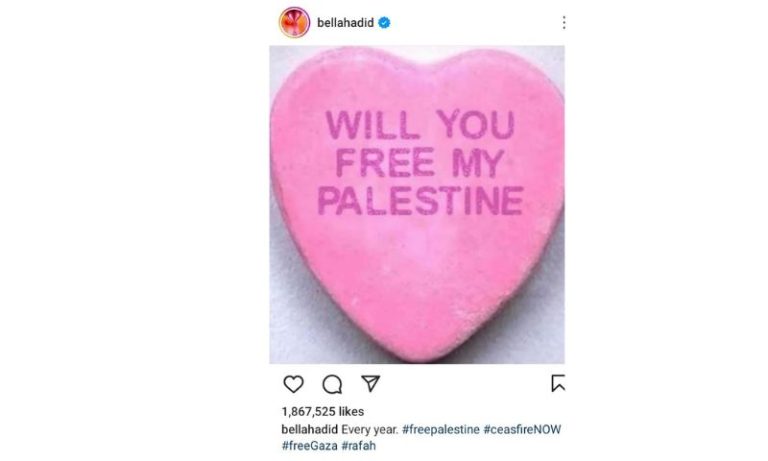The height and width of the screenshot is (461, 768).
Task: Click the word 'likes' beside the count
Action: [351, 412]
